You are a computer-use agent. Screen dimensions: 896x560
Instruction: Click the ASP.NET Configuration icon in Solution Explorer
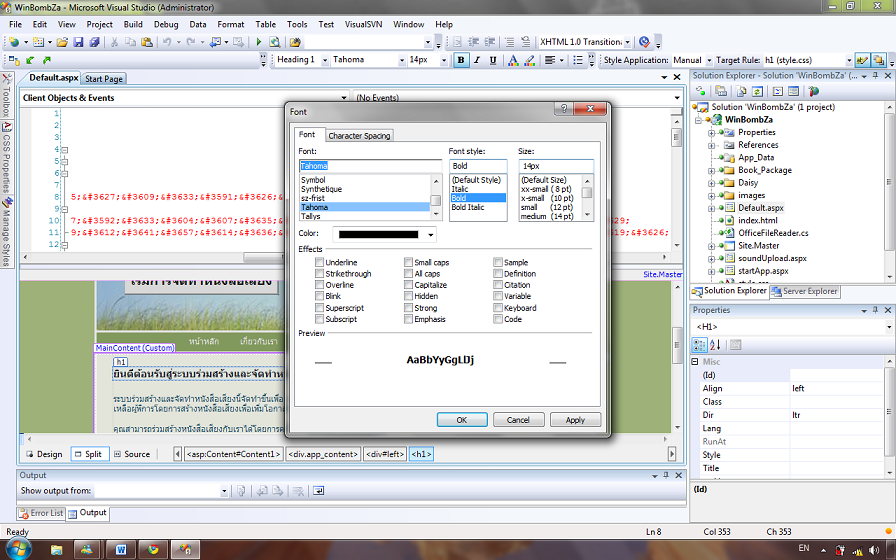point(814,91)
